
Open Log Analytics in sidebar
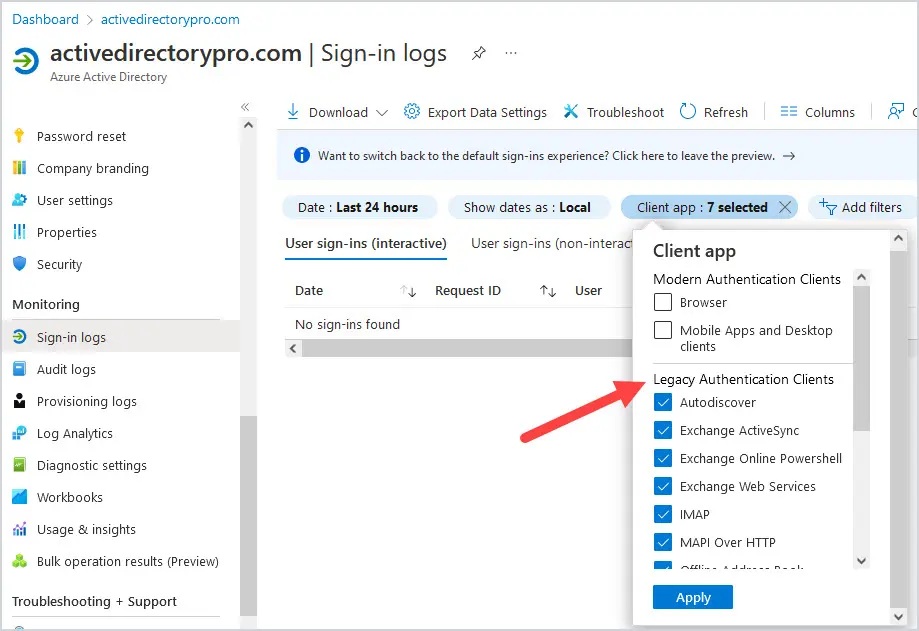coord(74,434)
